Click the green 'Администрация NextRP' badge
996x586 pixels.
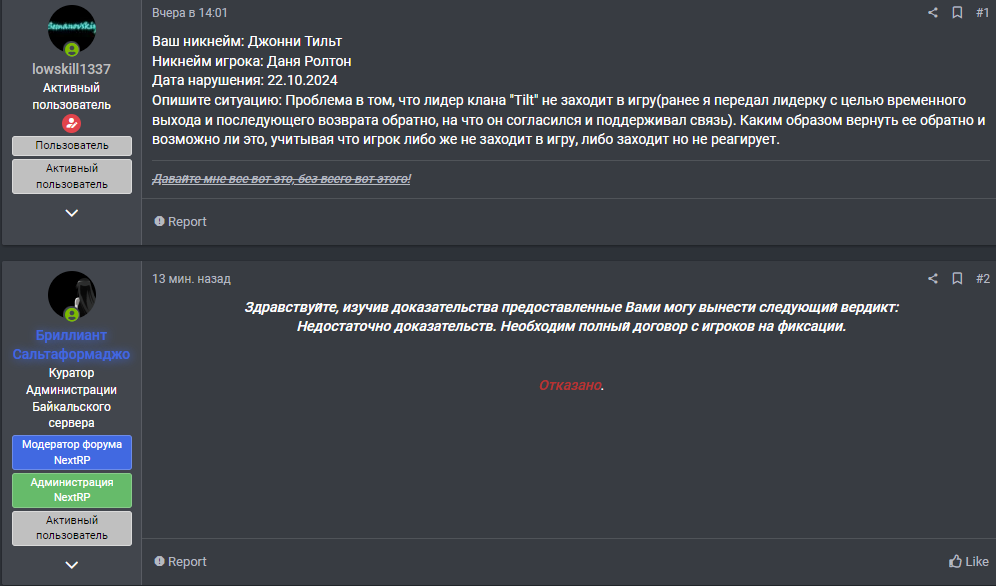click(x=71, y=490)
